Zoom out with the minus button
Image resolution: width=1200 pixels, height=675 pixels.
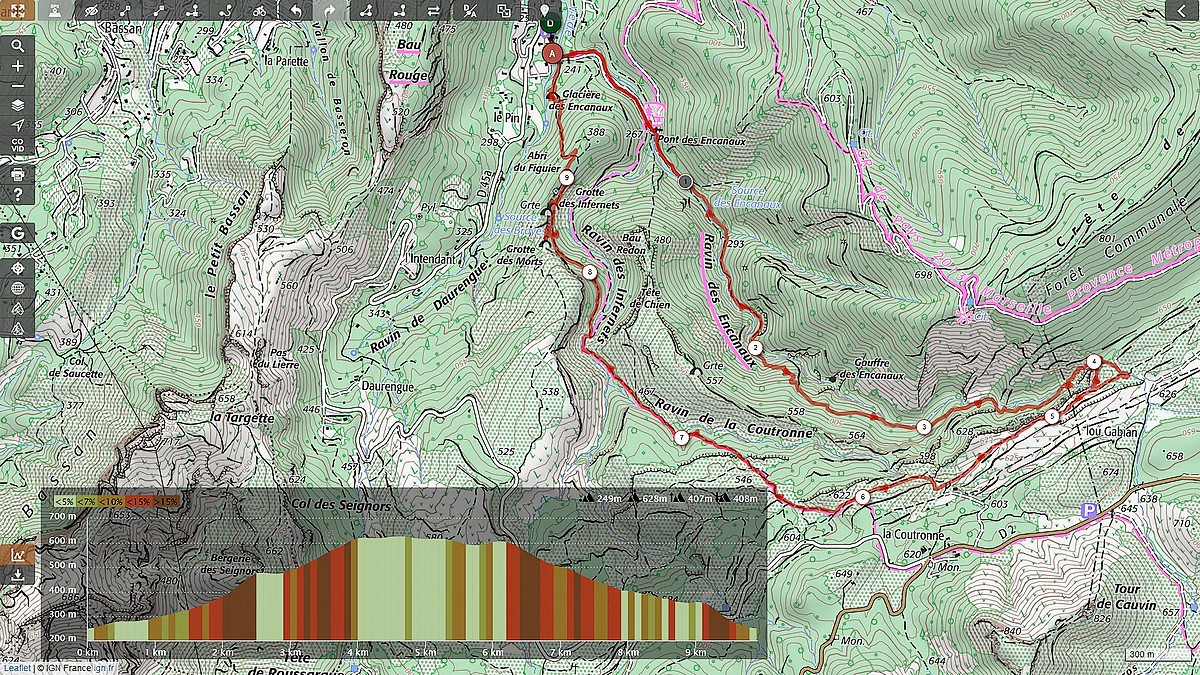[17, 85]
